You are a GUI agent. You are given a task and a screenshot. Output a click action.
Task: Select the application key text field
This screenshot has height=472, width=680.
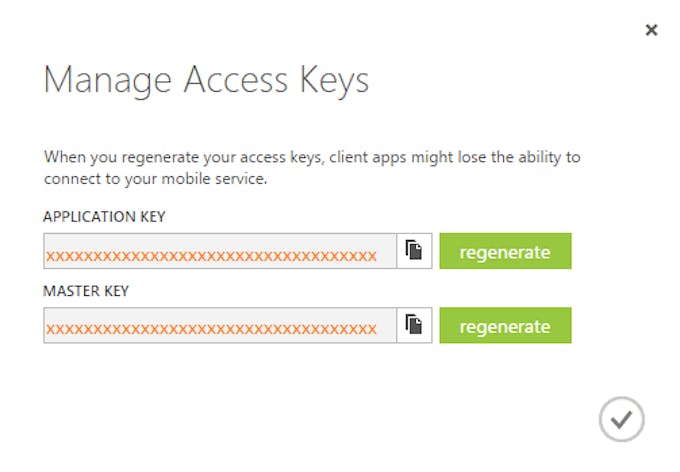220,251
